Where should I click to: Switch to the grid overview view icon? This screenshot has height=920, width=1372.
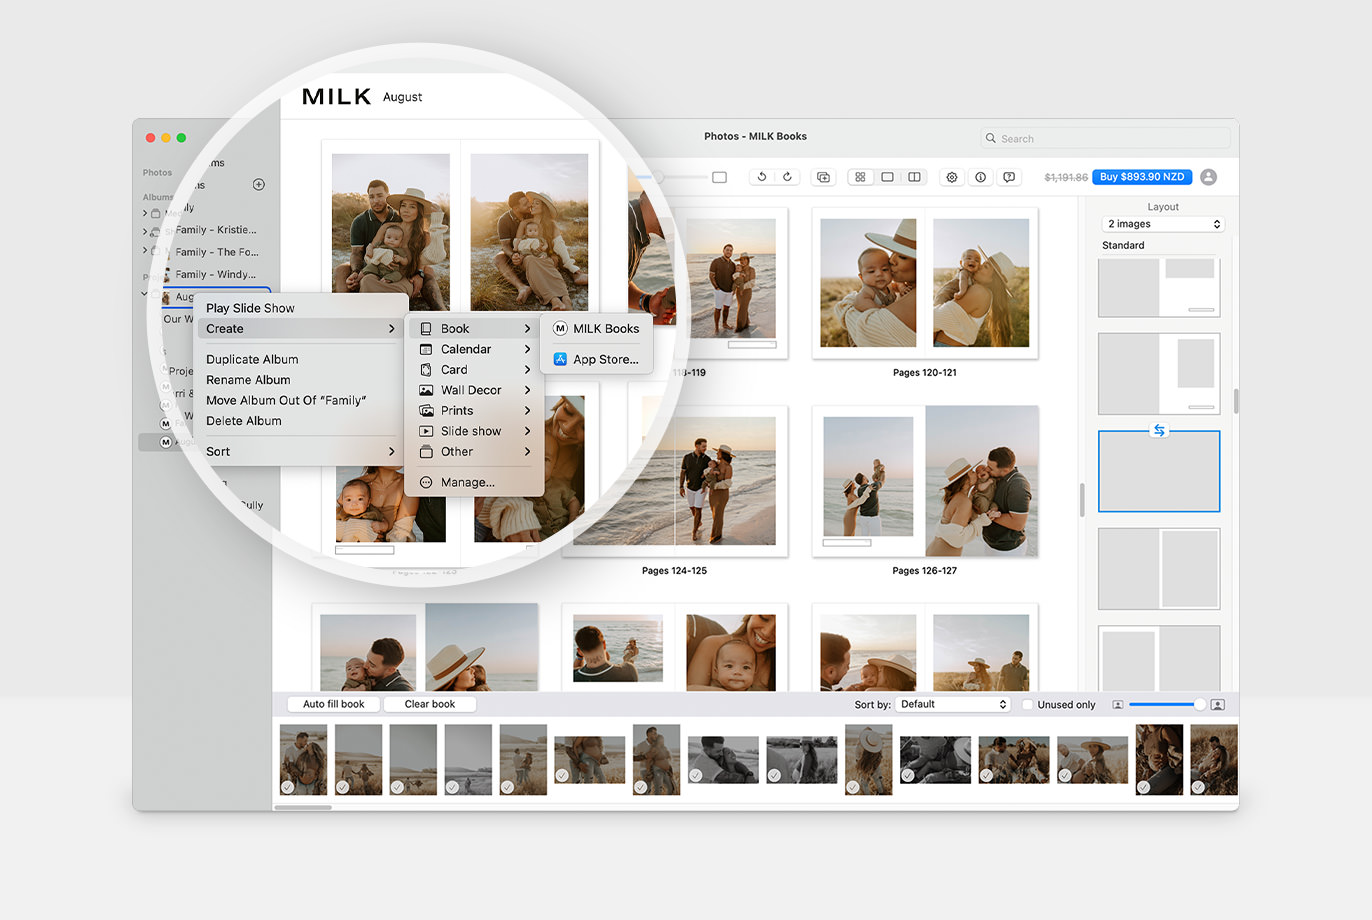click(x=860, y=177)
